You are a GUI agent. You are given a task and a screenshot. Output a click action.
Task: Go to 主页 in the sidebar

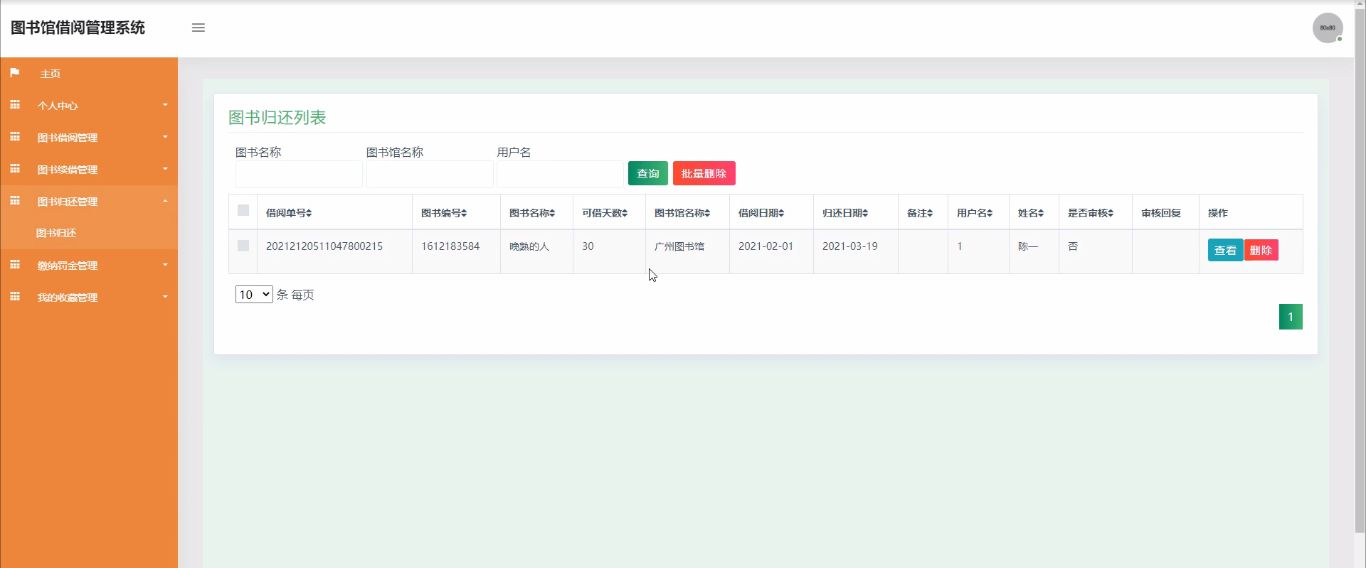[50, 74]
